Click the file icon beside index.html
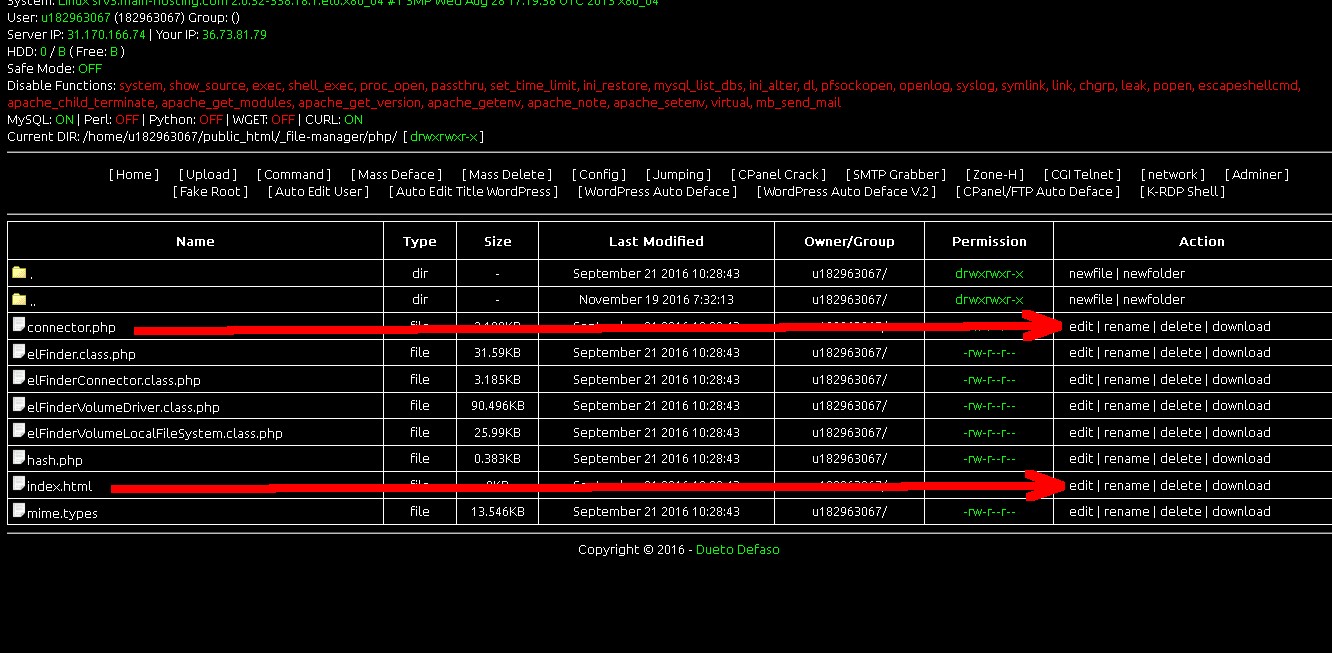Image resolution: width=1332 pixels, height=653 pixels. pyautogui.click(x=18, y=485)
